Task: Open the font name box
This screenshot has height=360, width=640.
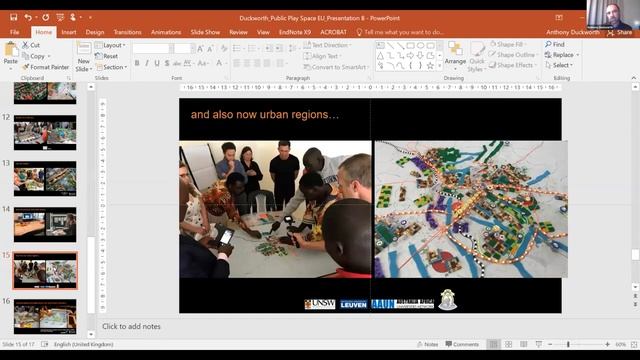Action: coord(151,49)
